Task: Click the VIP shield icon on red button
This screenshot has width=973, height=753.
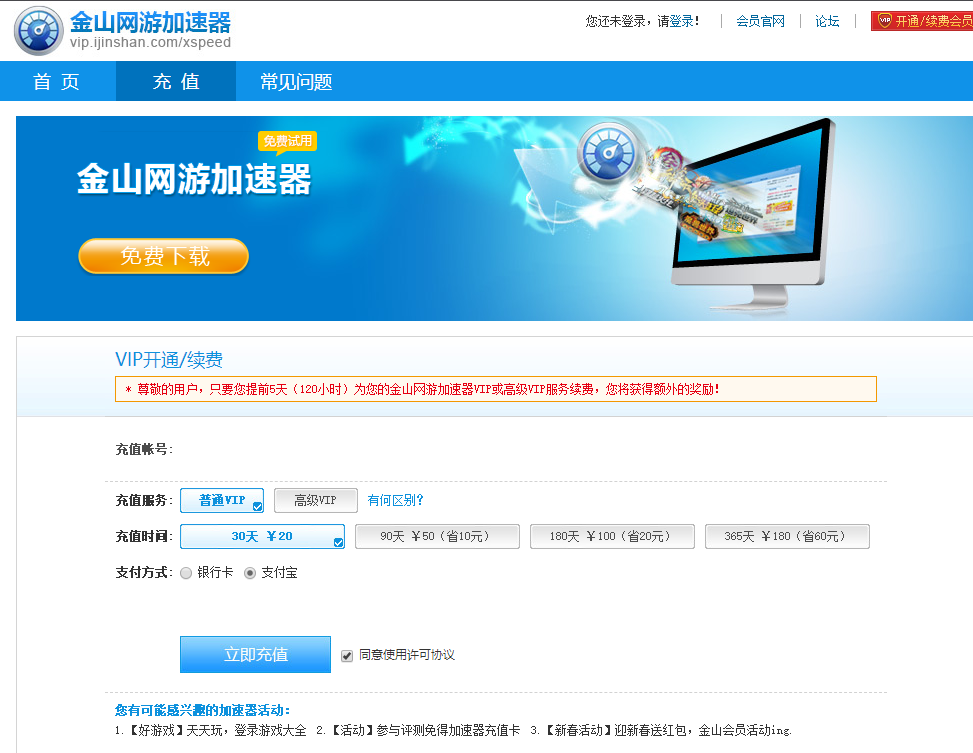Action: 884,20
